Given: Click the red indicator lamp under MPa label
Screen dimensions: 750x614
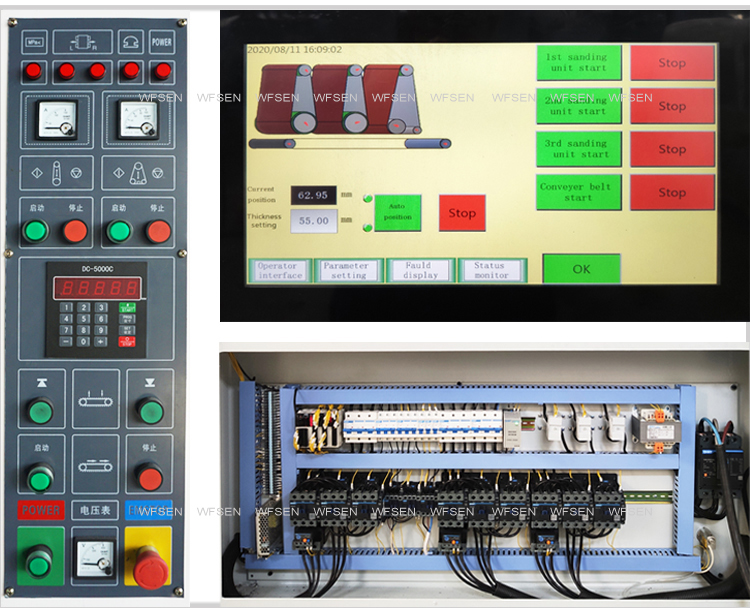Looking at the screenshot, I should point(34,71).
